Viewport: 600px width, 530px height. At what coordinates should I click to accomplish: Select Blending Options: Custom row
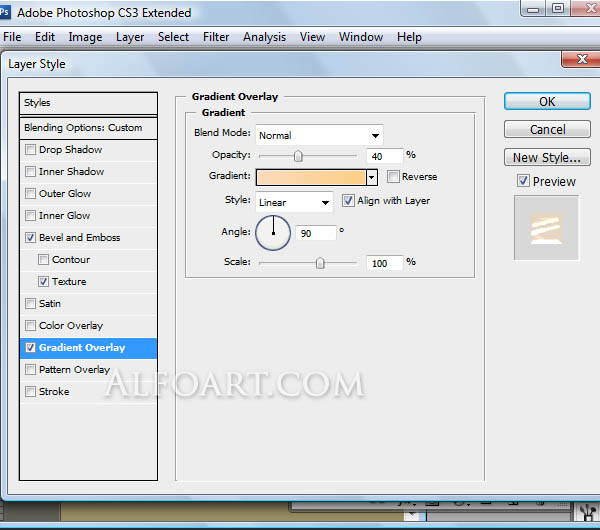[x=88, y=128]
